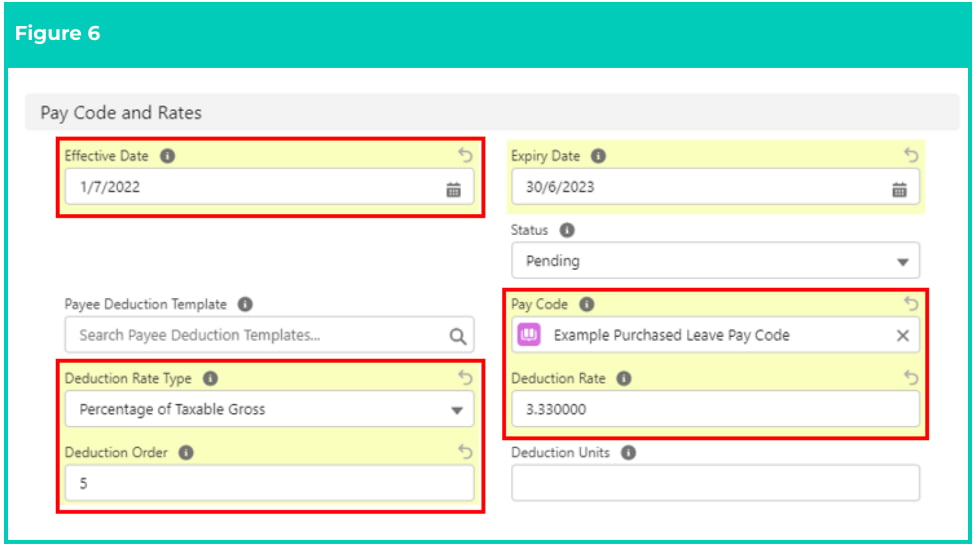Click the Status label
976x548 pixels.
(x=530, y=230)
